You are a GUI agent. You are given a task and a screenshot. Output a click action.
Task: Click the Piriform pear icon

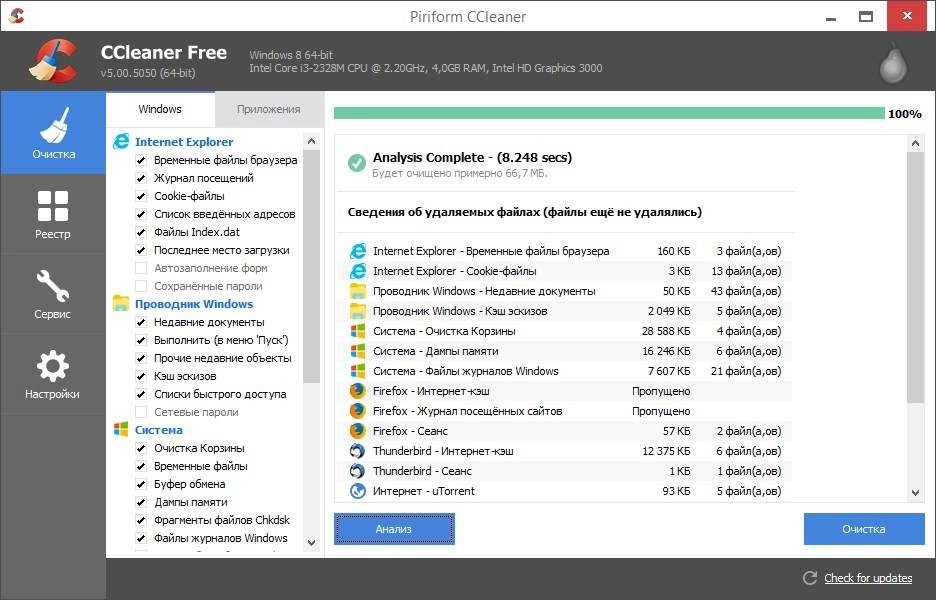pyautogui.click(x=893, y=63)
